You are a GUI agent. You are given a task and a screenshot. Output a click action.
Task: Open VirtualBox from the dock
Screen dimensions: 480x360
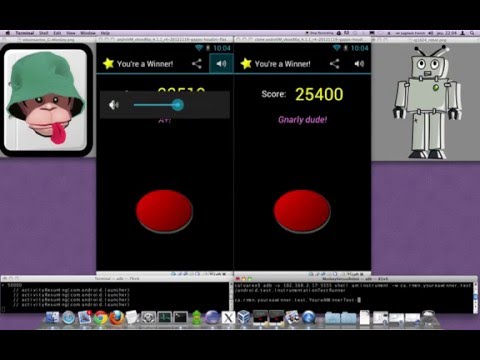(x=244, y=318)
